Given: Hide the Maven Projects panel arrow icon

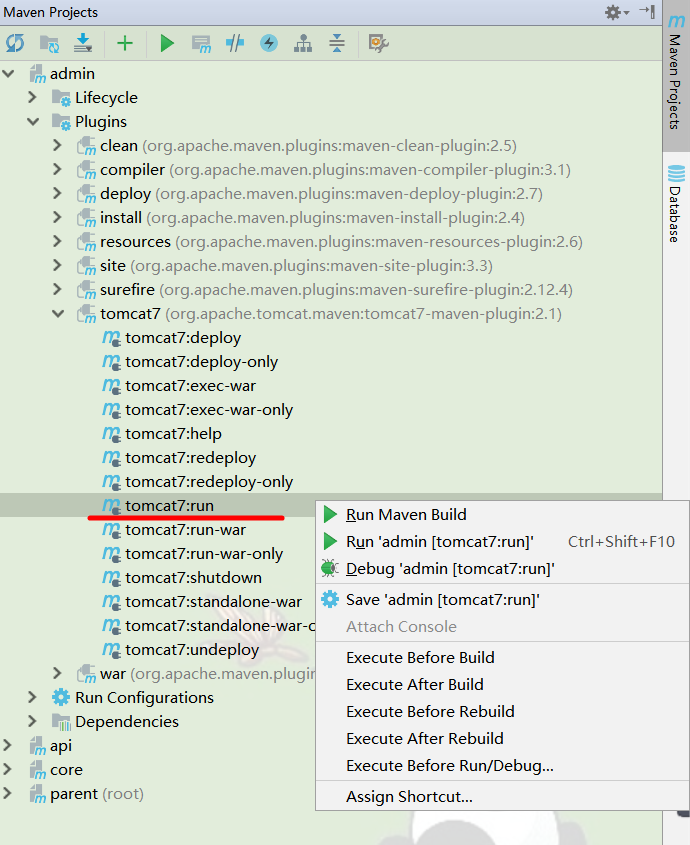Looking at the screenshot, I should point(647,12).
